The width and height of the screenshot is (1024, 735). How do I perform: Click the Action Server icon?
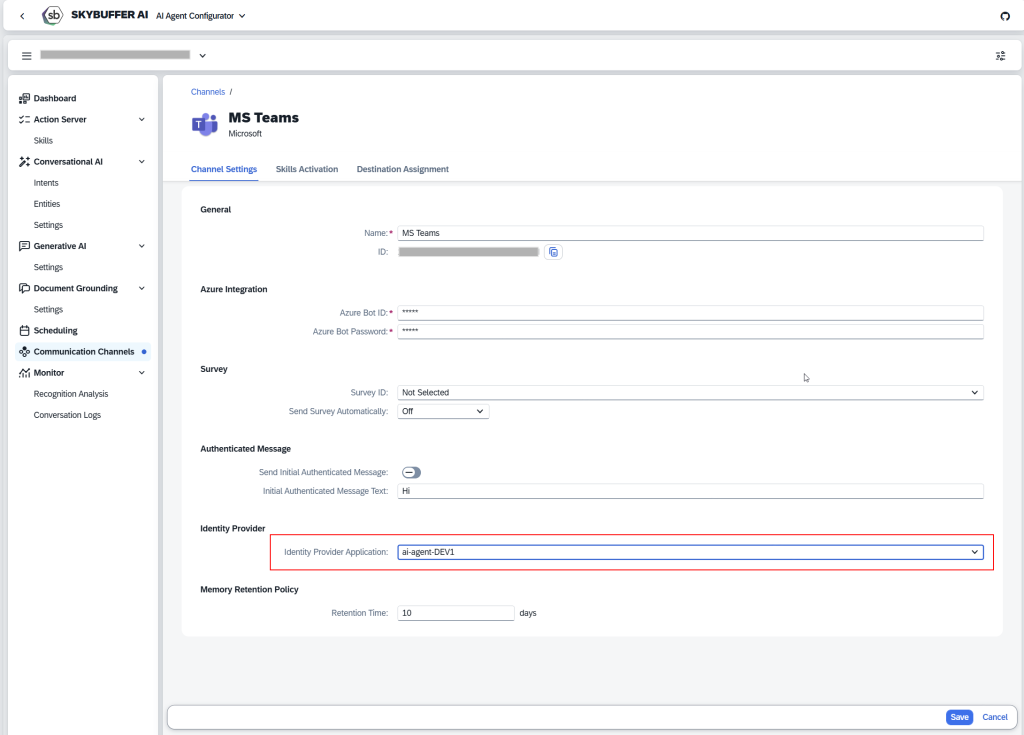[24, 120]
